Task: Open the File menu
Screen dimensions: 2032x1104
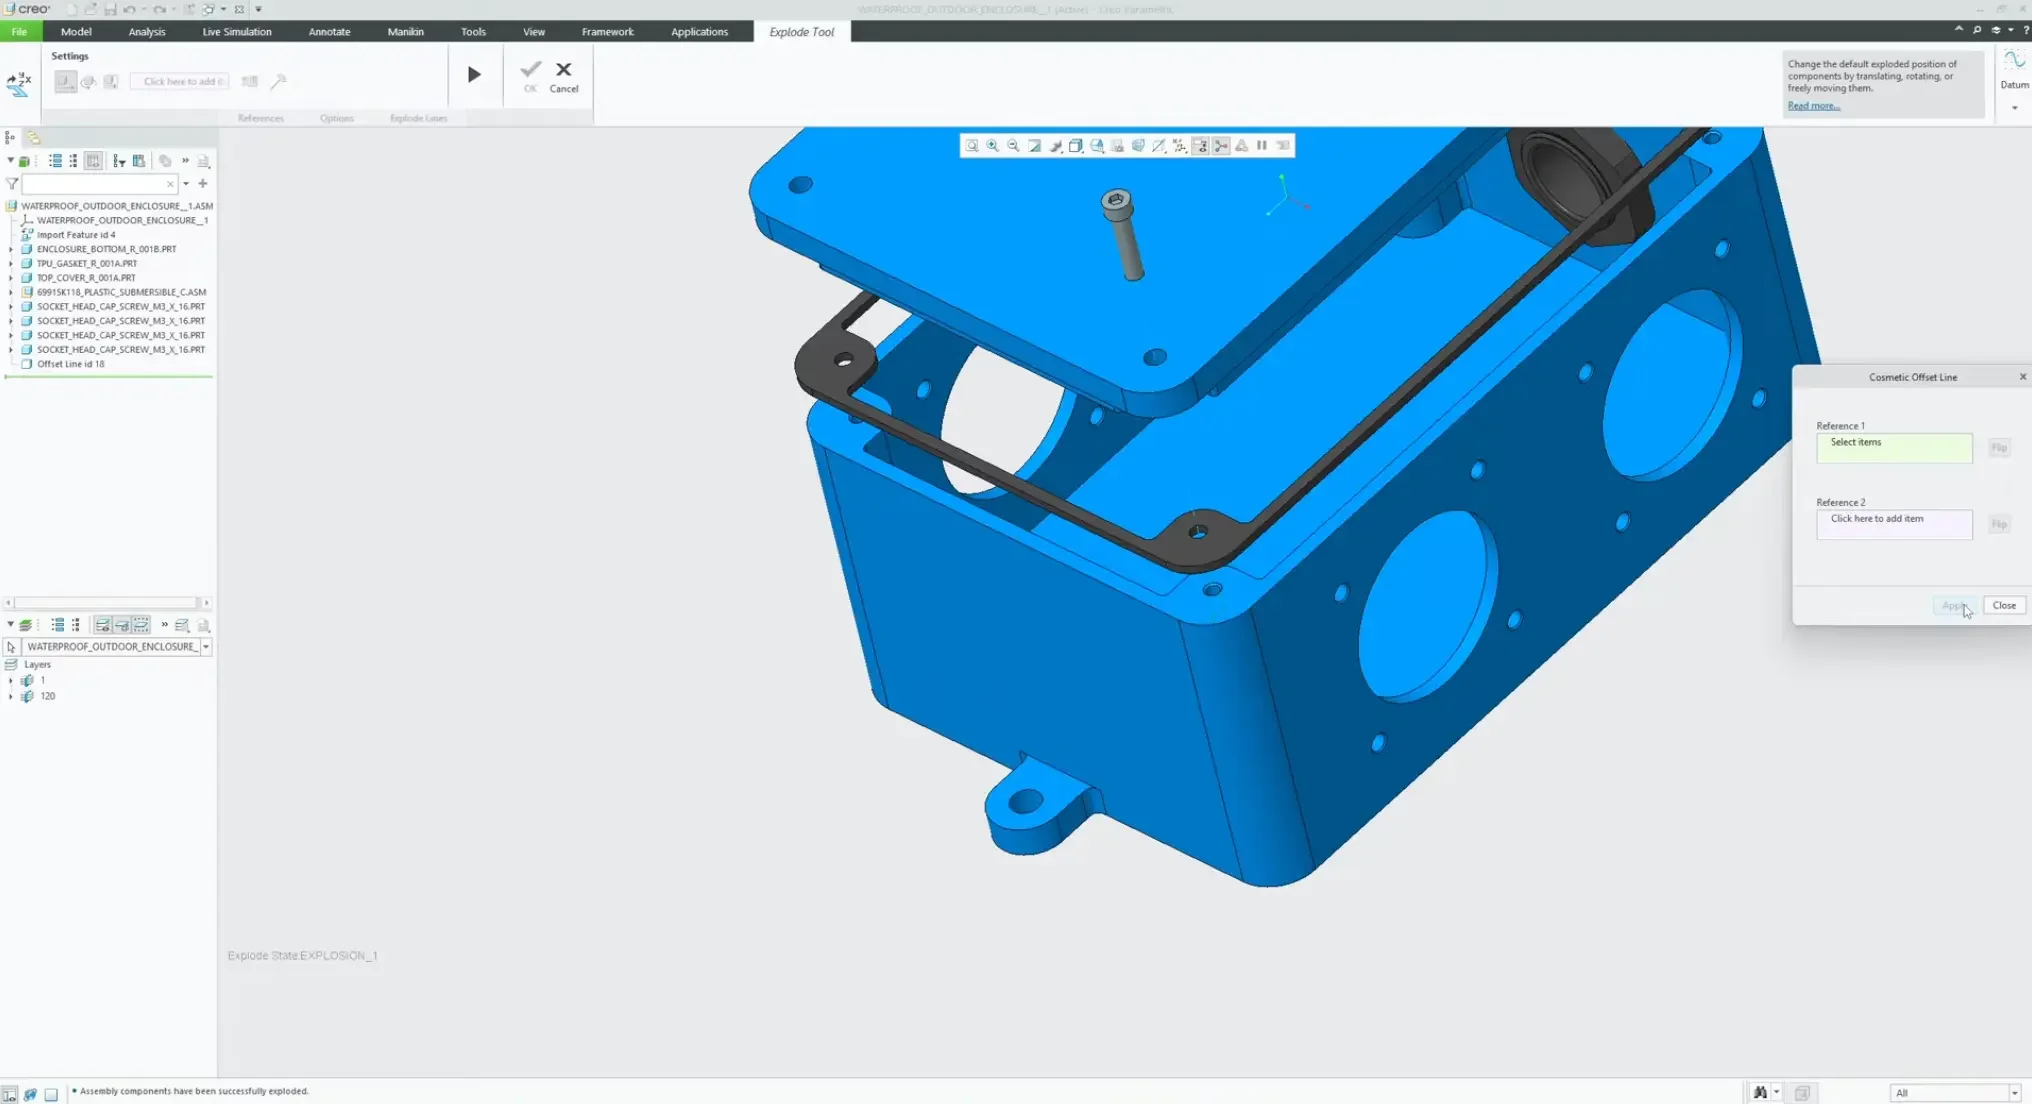Action: pos(19,32)
